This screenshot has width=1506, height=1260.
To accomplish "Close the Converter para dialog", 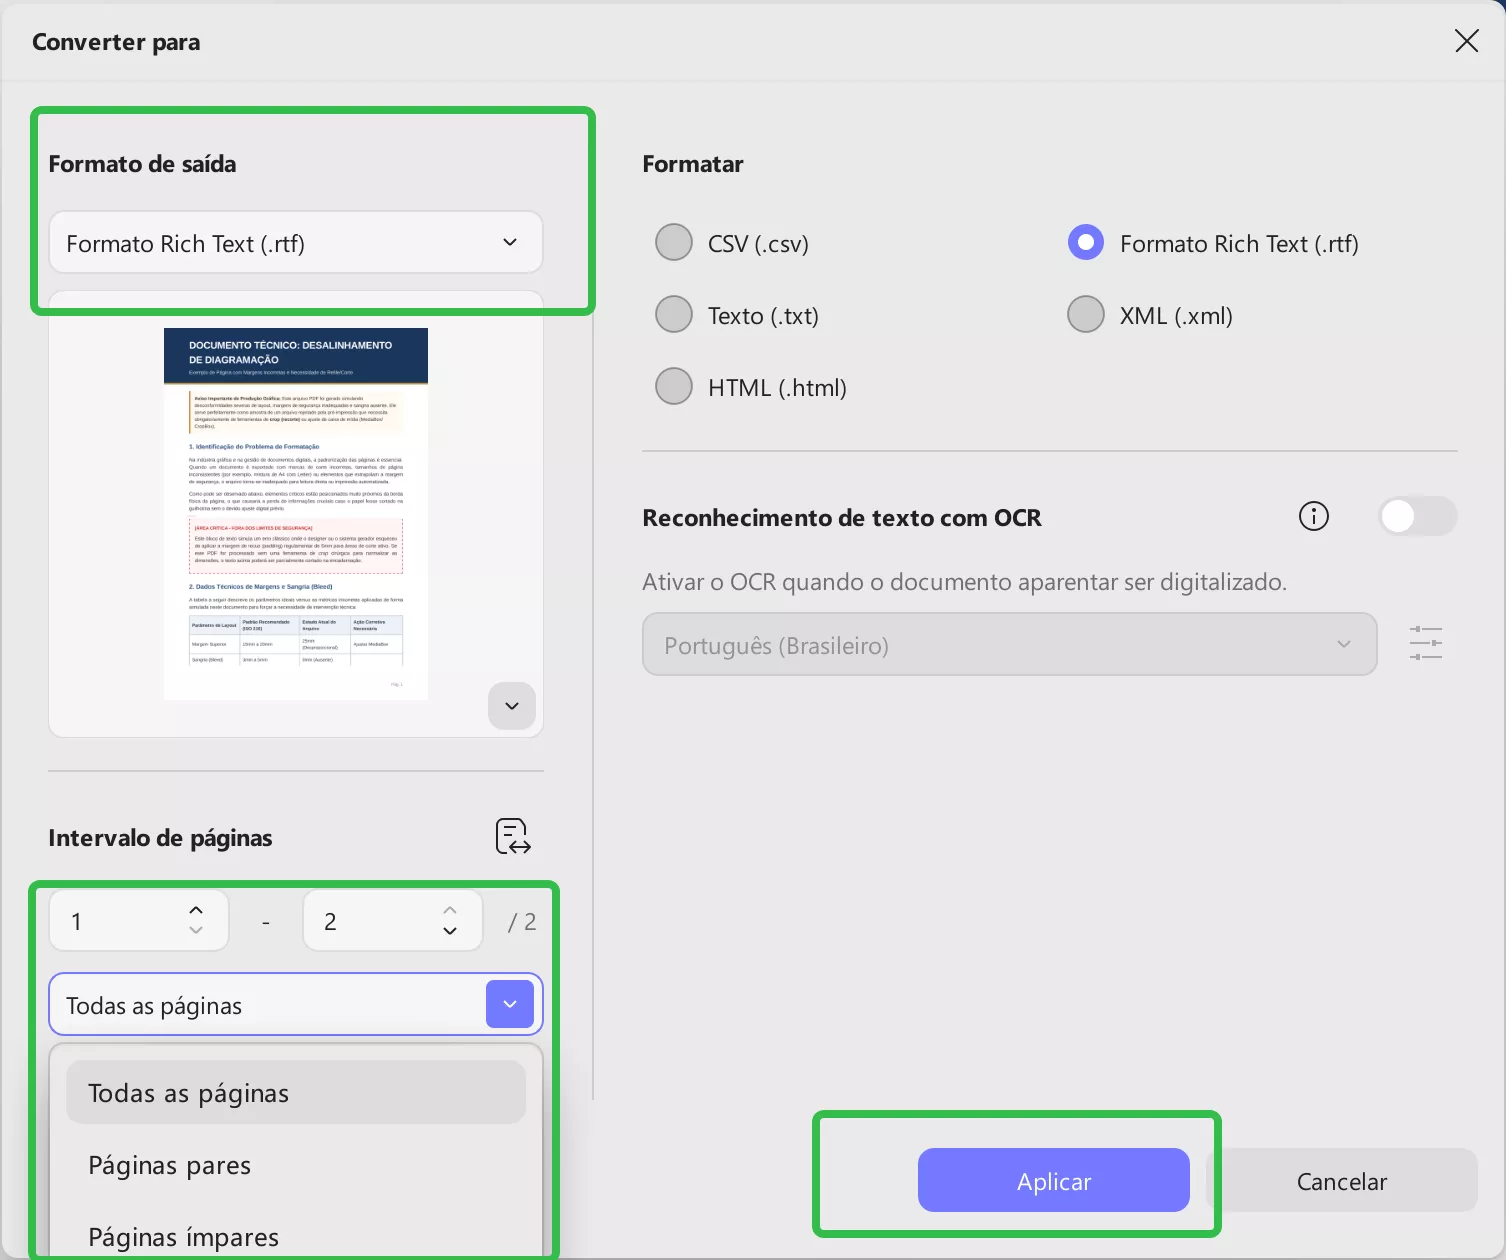I will (x=1466, y=41).
